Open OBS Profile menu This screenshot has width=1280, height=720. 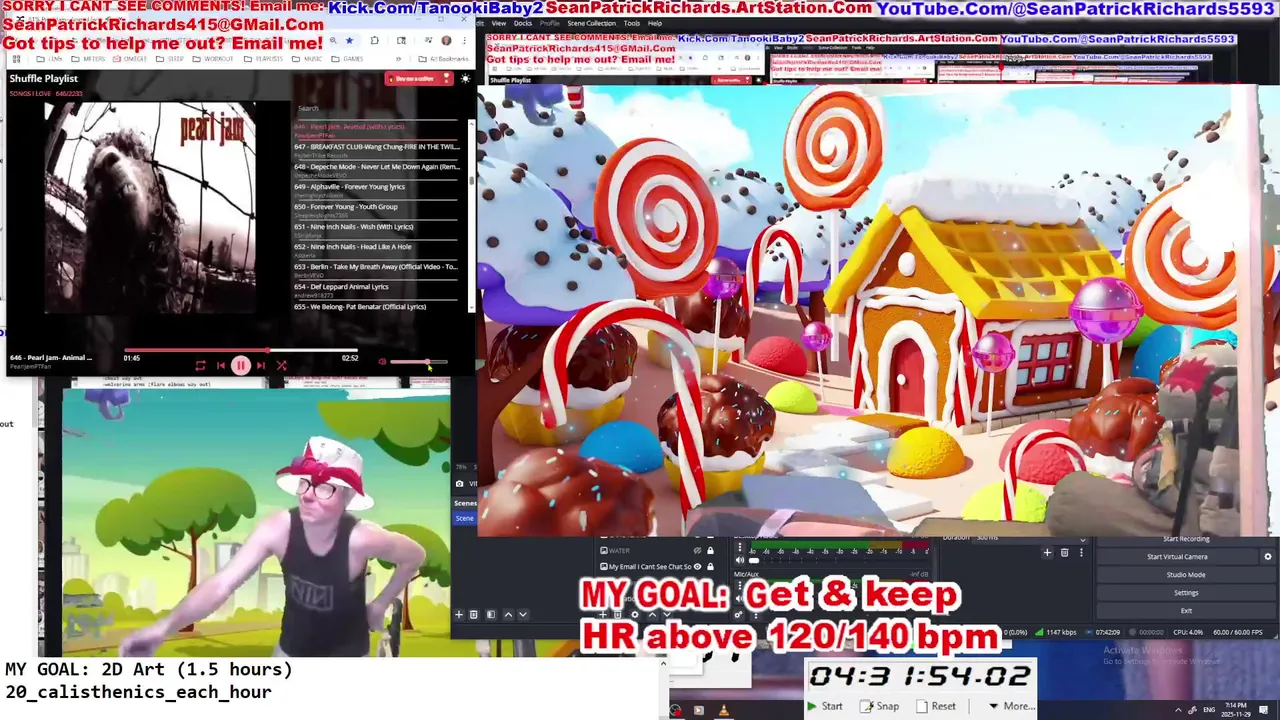pyautogui.click(x=549, y=23)
